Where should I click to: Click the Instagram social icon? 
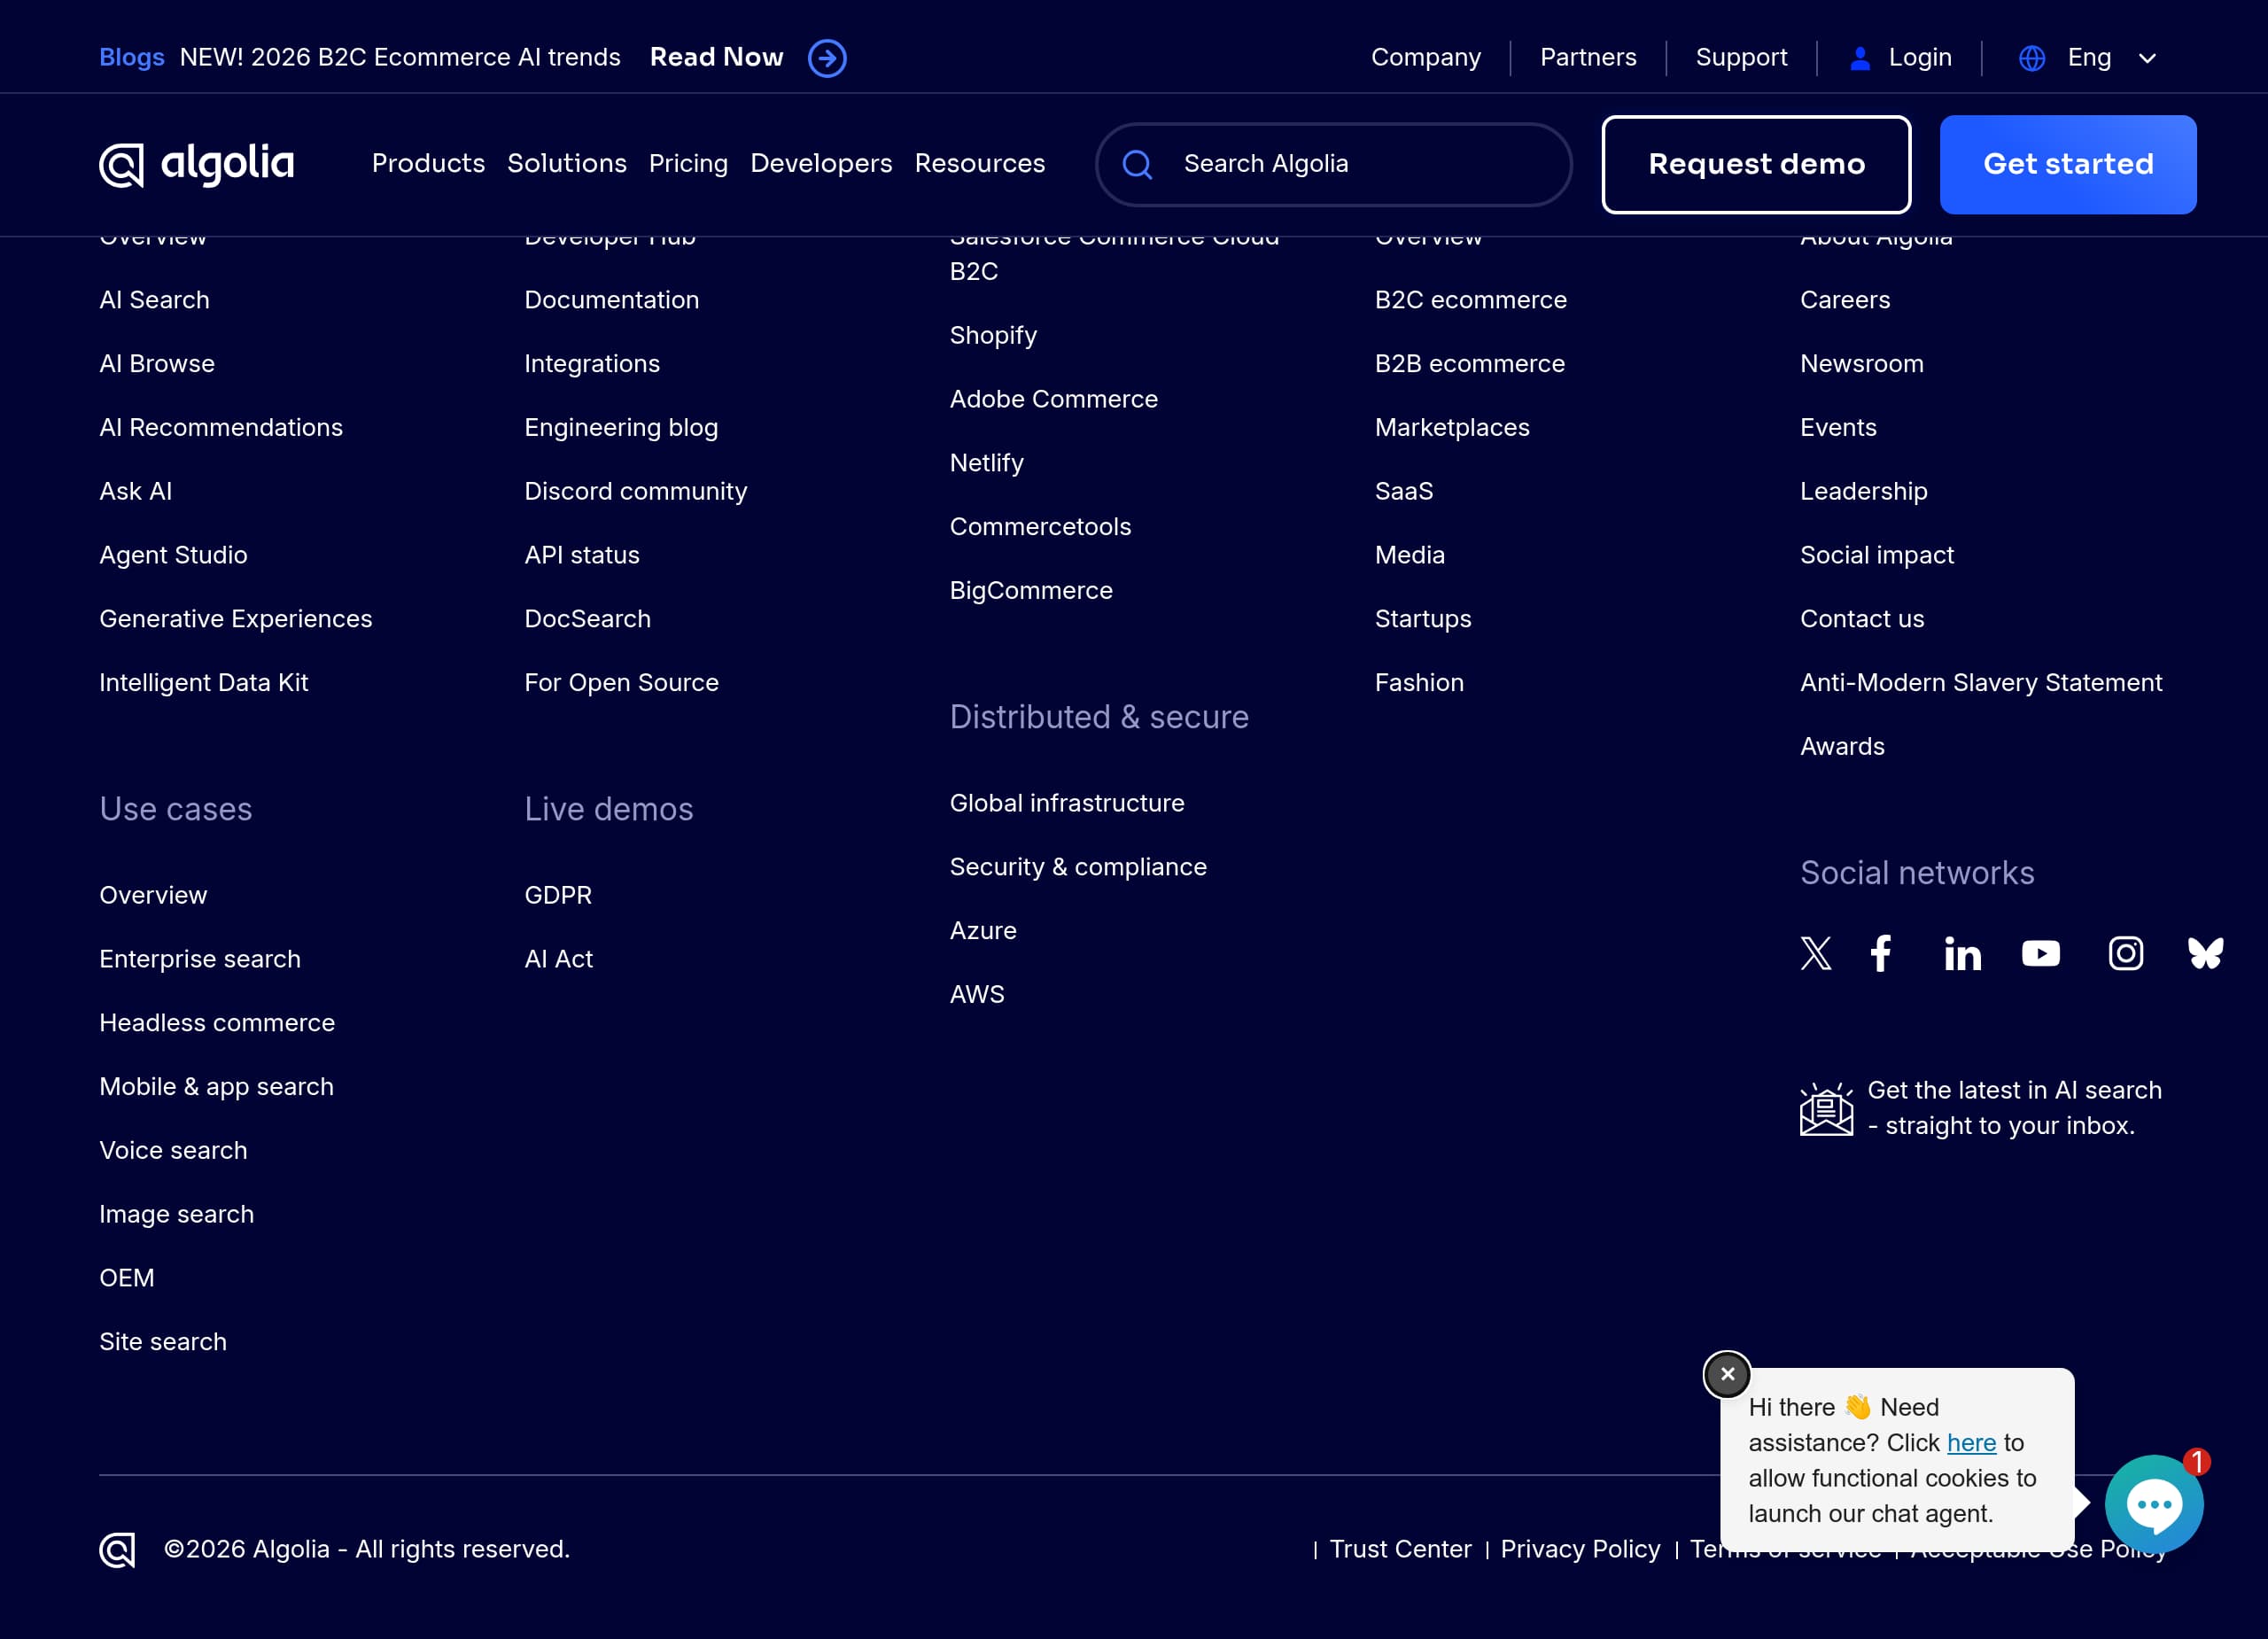click(x=2126, y=953)
